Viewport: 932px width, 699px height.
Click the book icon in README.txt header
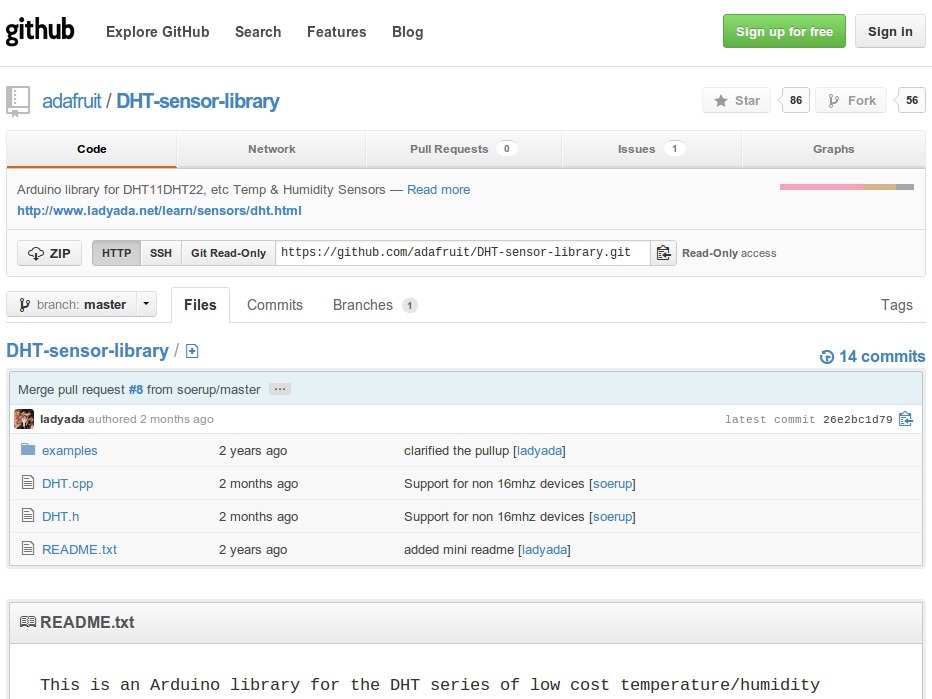coord(27,622)
